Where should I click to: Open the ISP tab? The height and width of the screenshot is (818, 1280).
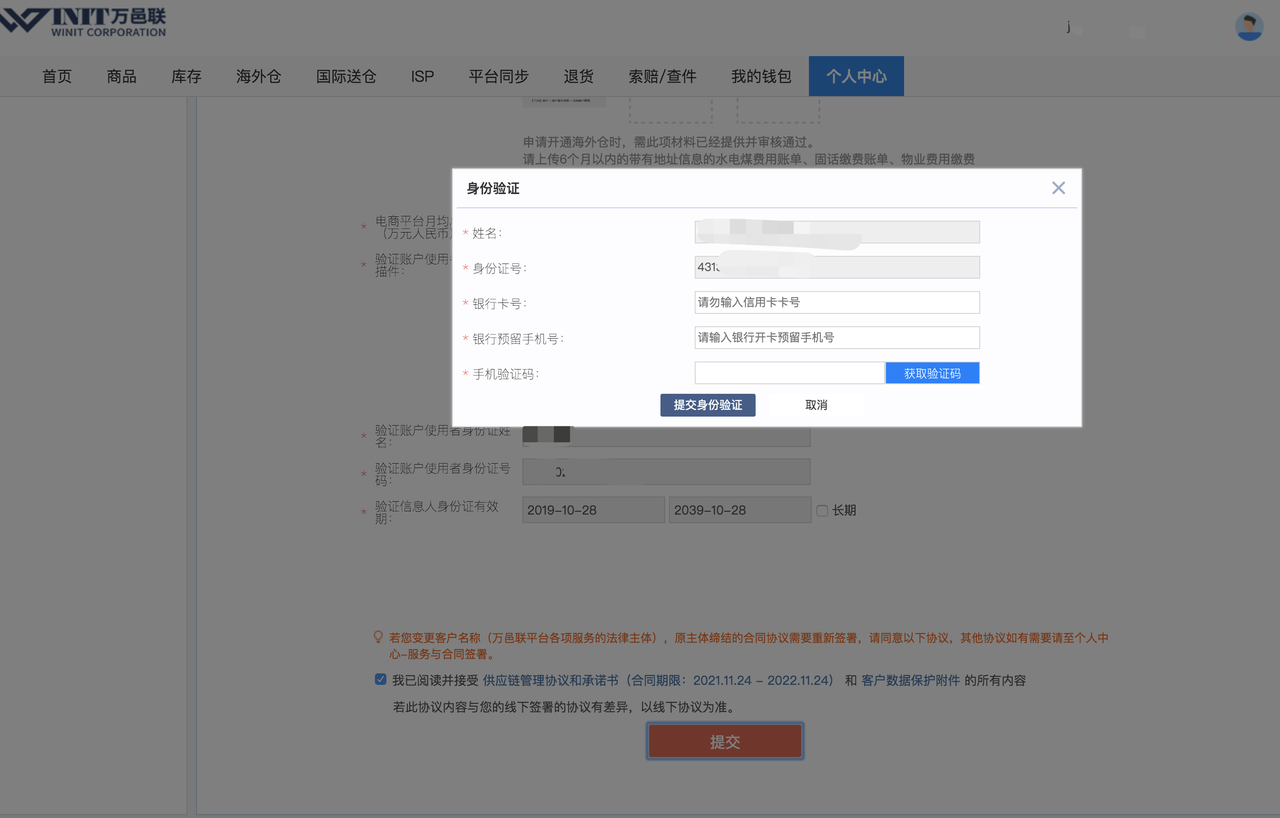coord(423,76)
